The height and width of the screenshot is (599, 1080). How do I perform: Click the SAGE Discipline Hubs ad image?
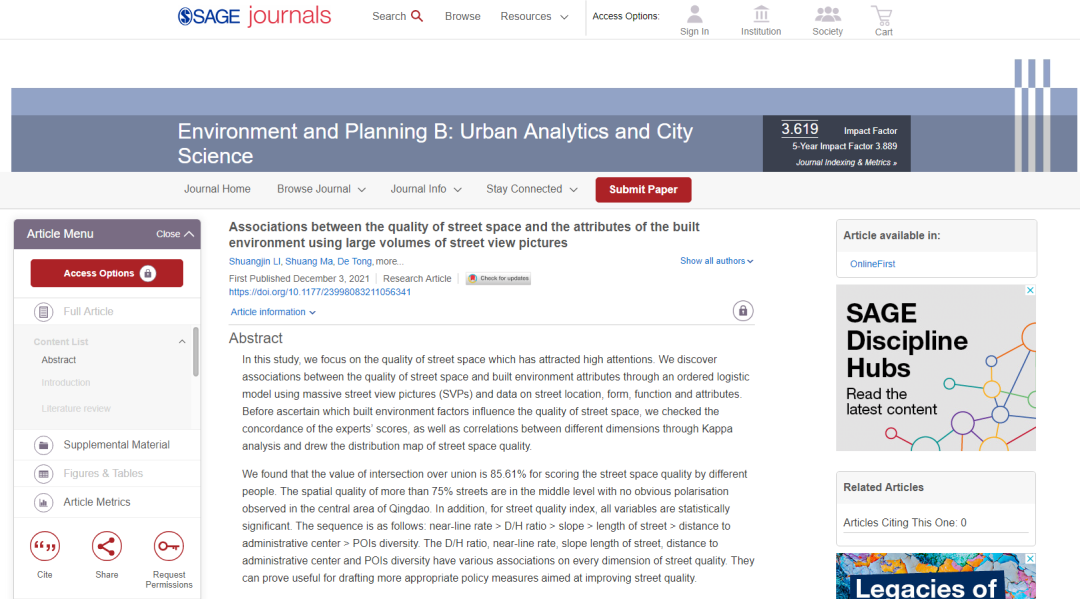pyautogui.click(x=936, y=368)
